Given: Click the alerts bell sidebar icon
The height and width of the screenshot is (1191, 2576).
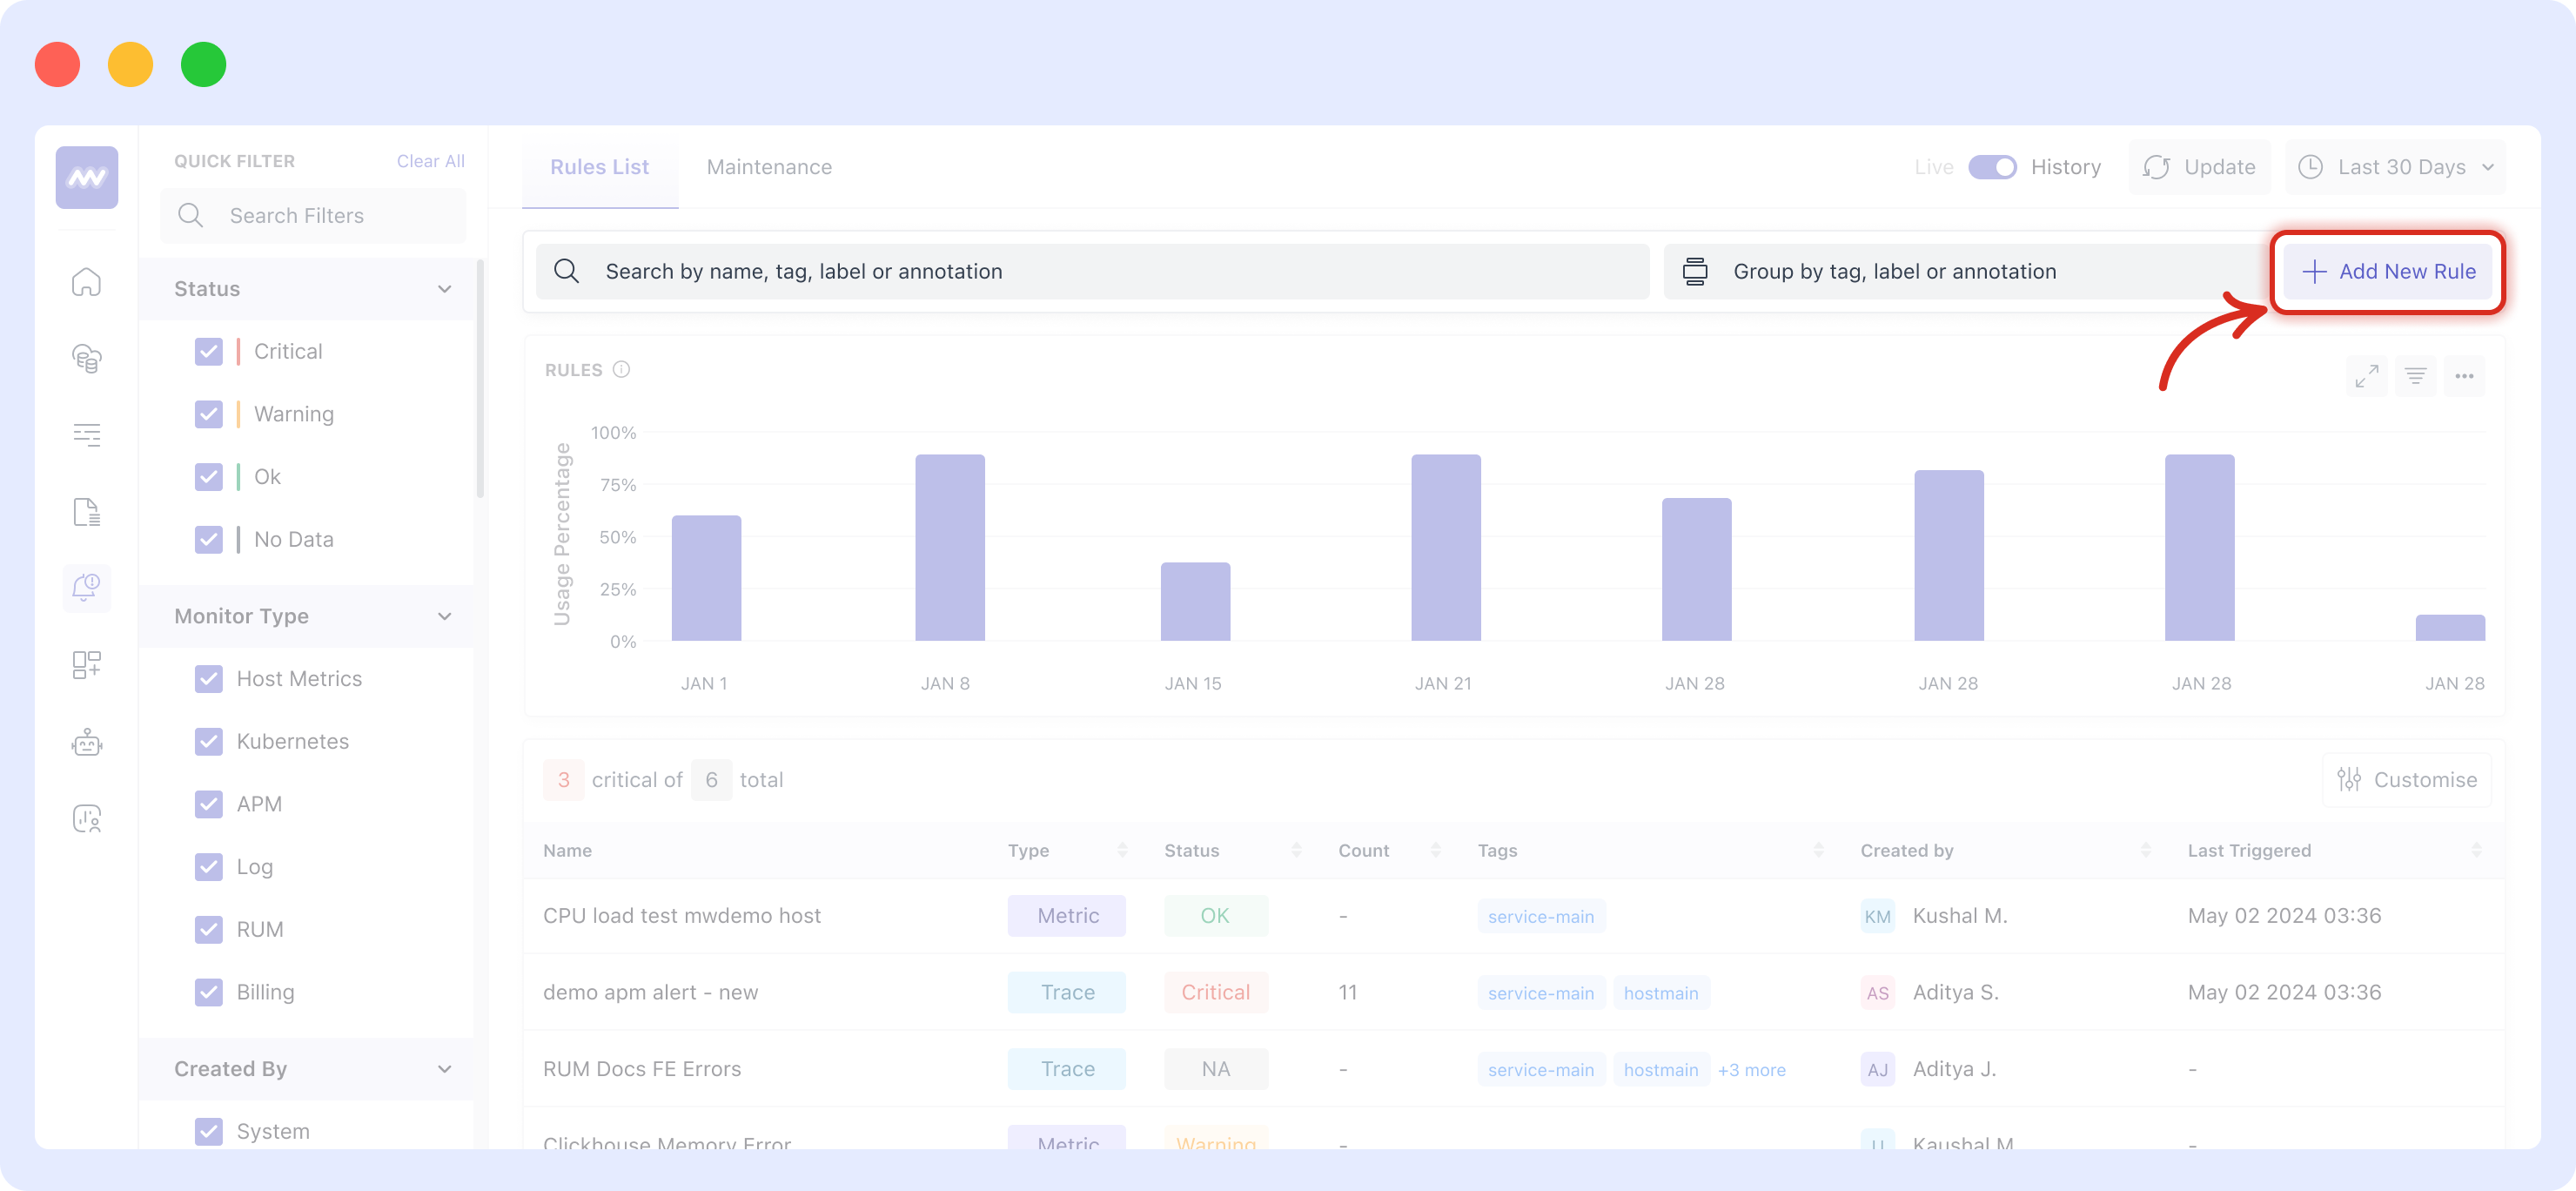Looking at the screenshot, I should [87, 587].
